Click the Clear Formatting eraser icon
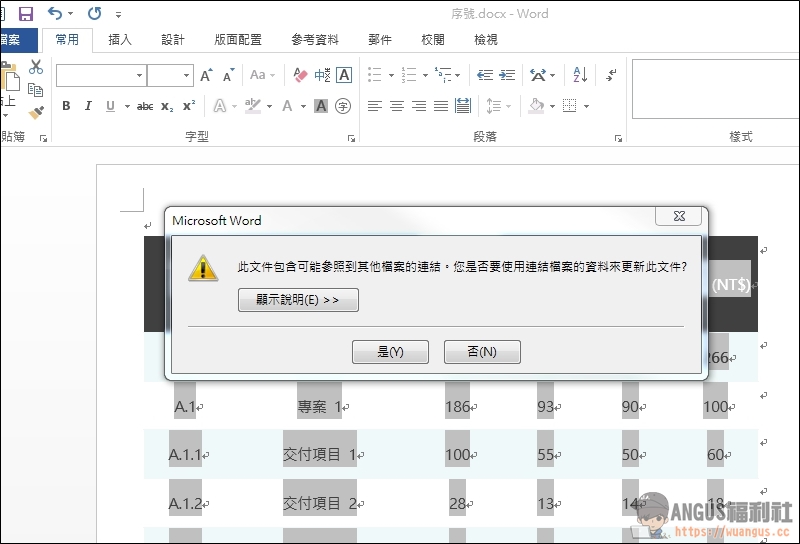The width and height of the screenshot is (800, 544). click(300, 75)
